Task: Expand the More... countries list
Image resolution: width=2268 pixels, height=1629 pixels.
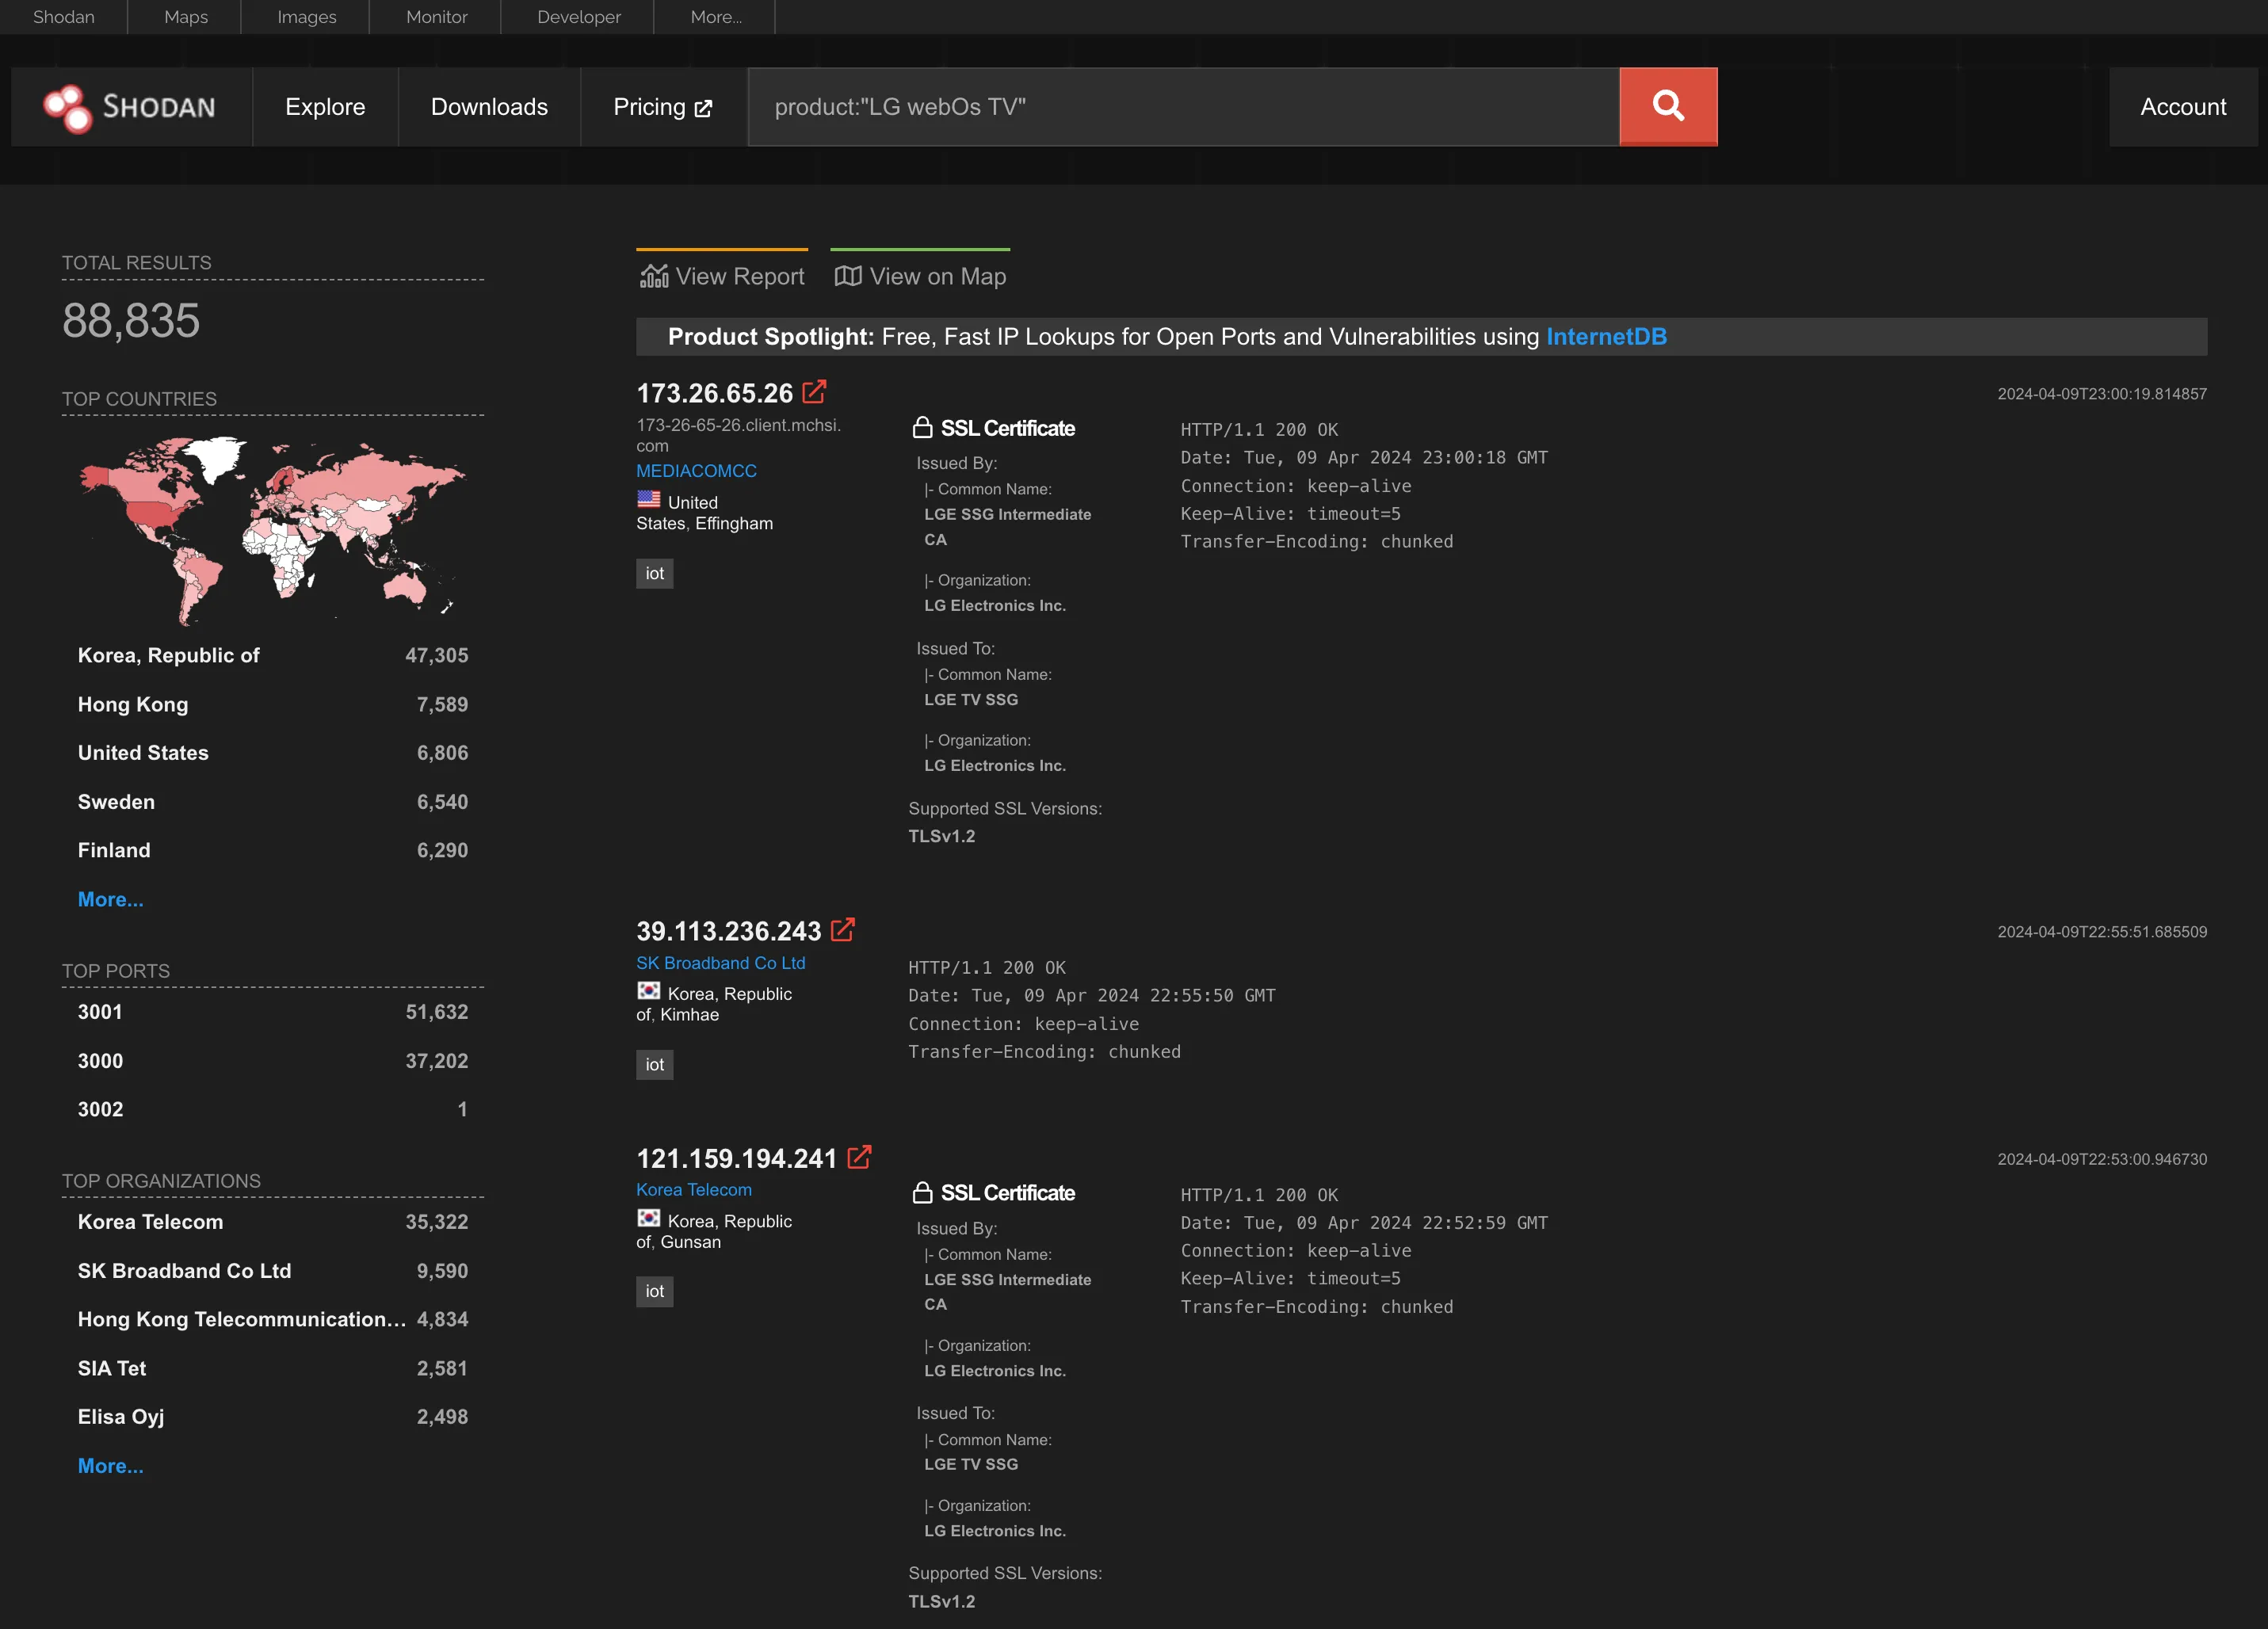Action: (109, 898)
